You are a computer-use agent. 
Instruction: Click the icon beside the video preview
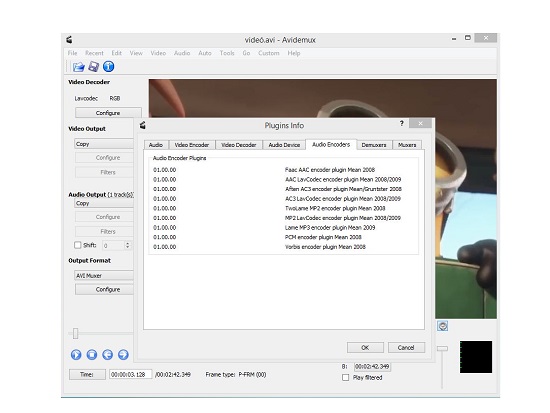[x=443, y=326]
